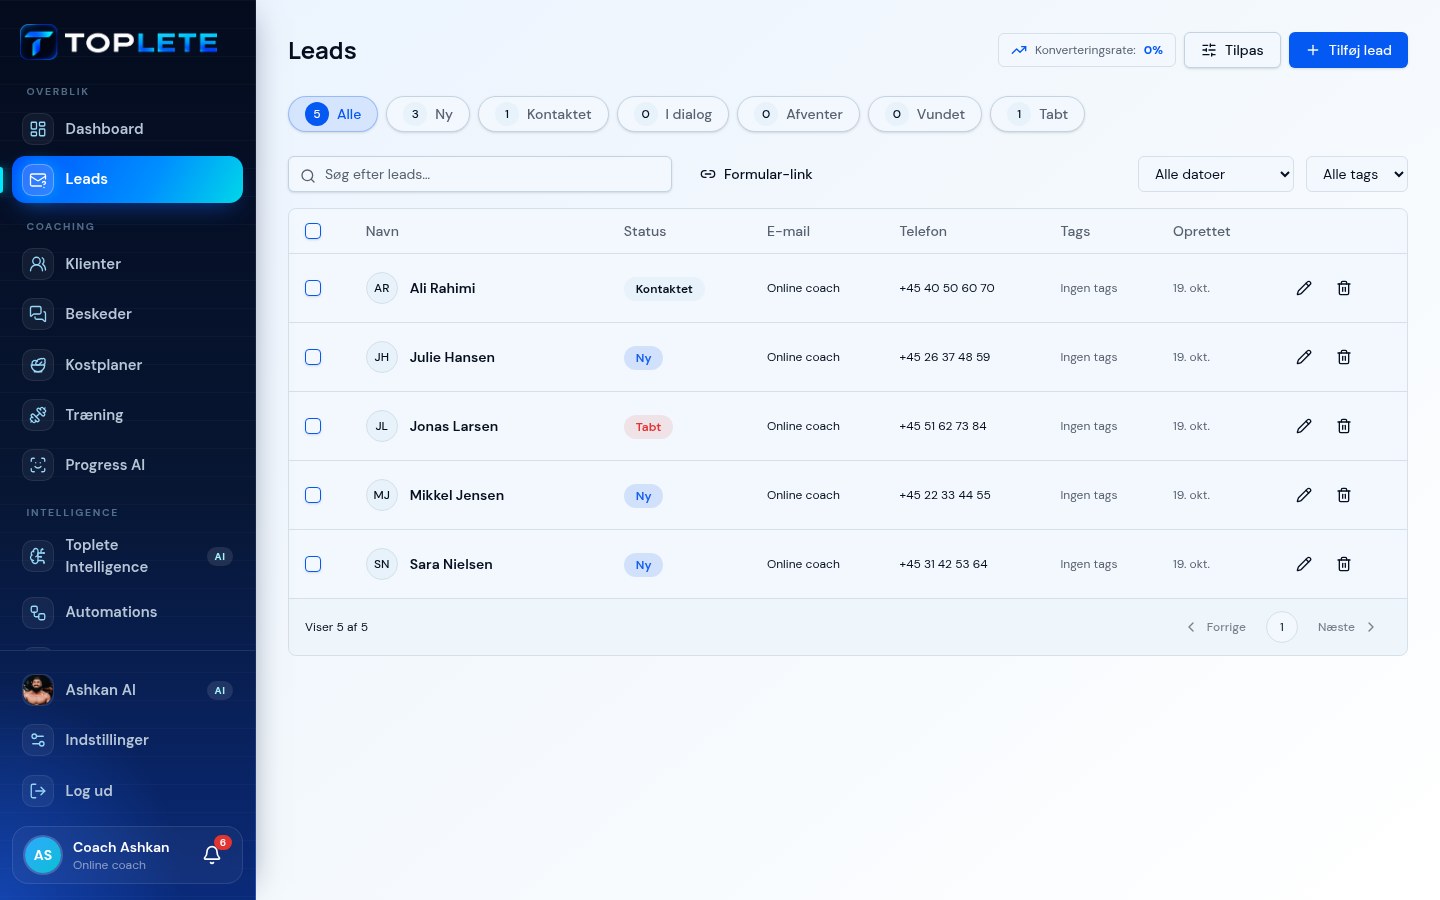Check the box for Ali Rahimi
The height and width of the screenshot is (900, 1440).
click(x=313, y=288)
